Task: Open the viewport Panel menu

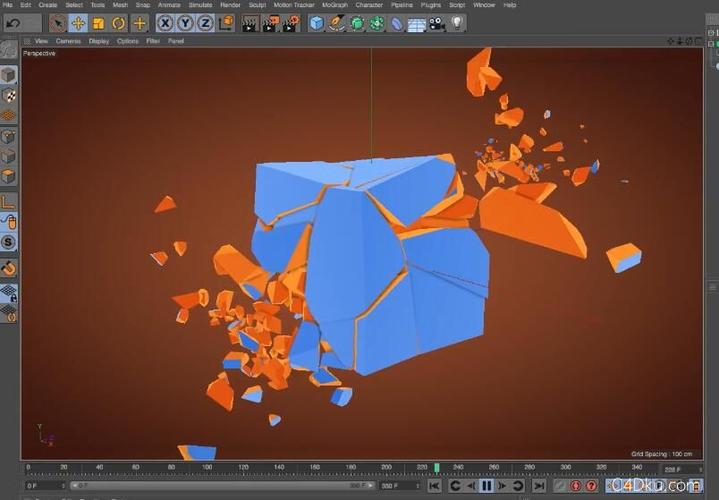Action: click(x=176, y=41)
